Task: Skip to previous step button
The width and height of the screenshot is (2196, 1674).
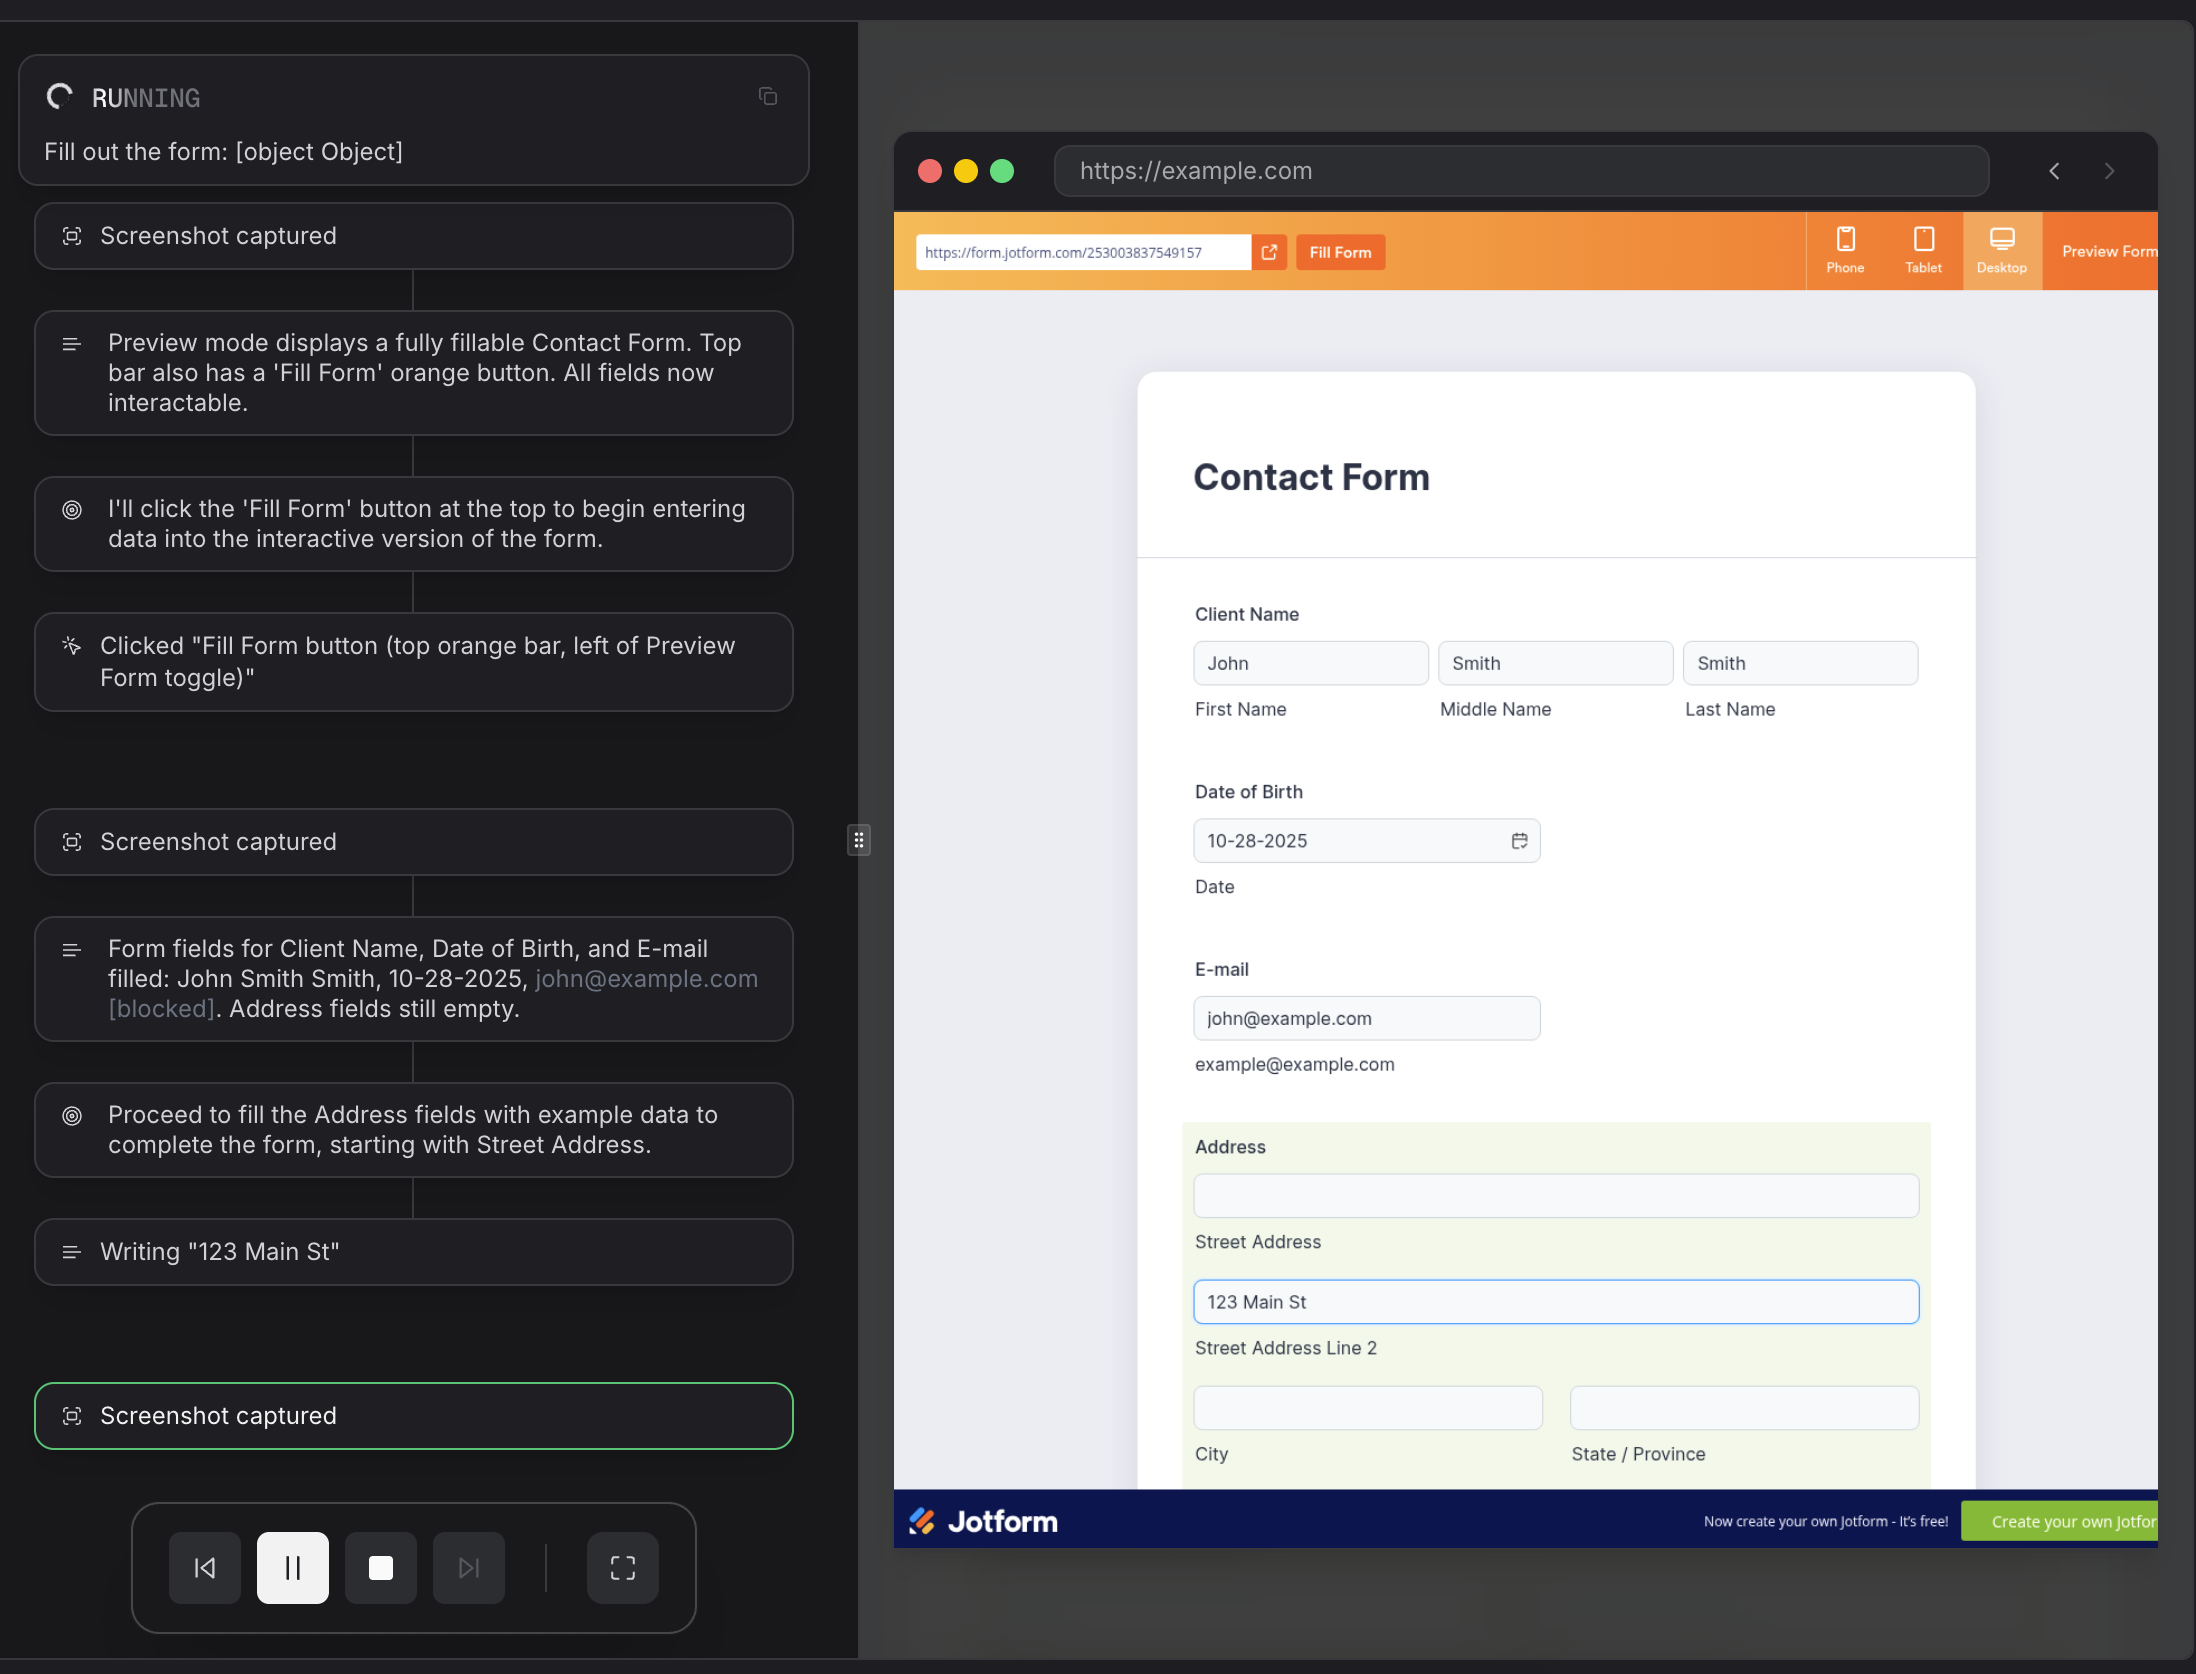Action: pos(205,1567)
